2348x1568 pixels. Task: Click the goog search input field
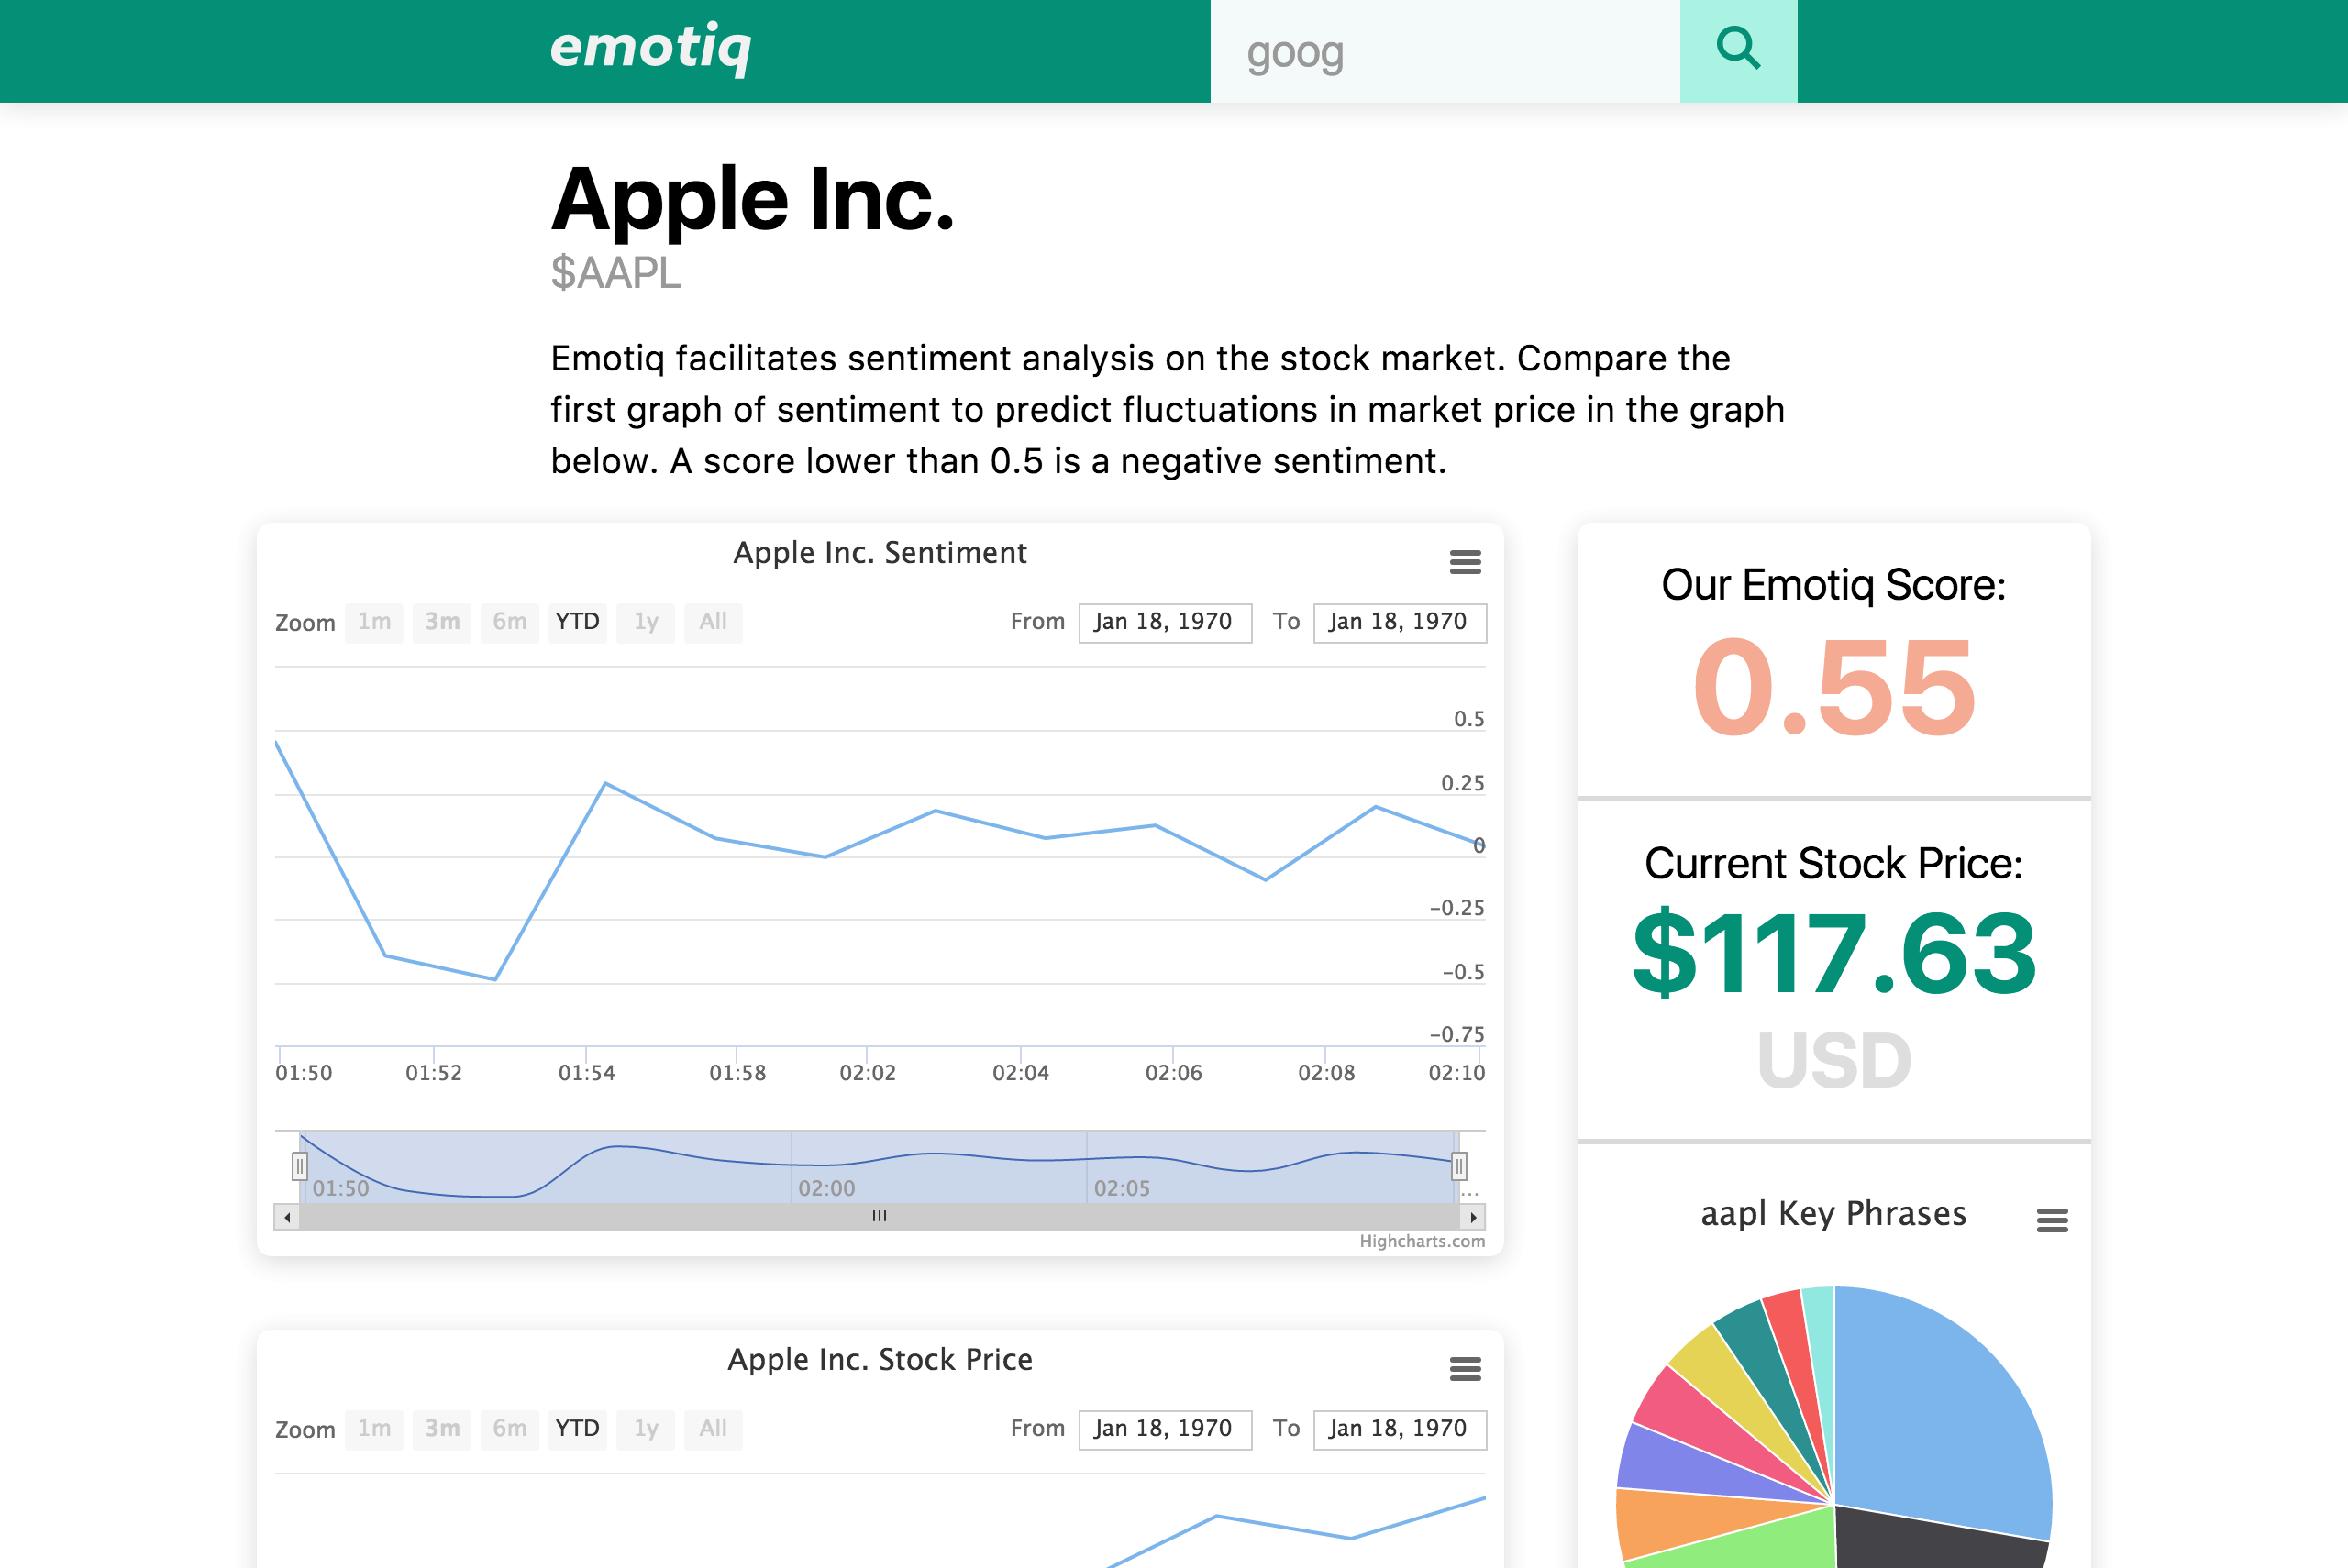coord(1444,52)
